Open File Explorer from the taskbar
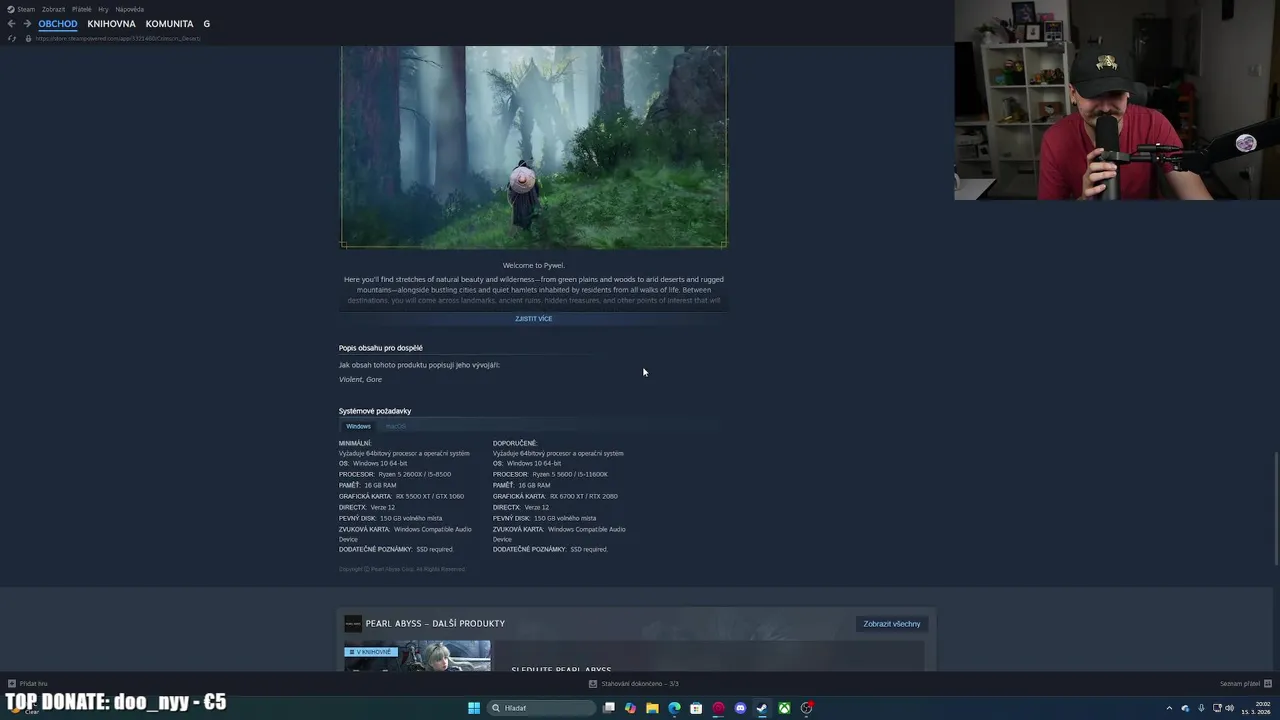1280x720 pixels. 652,708
